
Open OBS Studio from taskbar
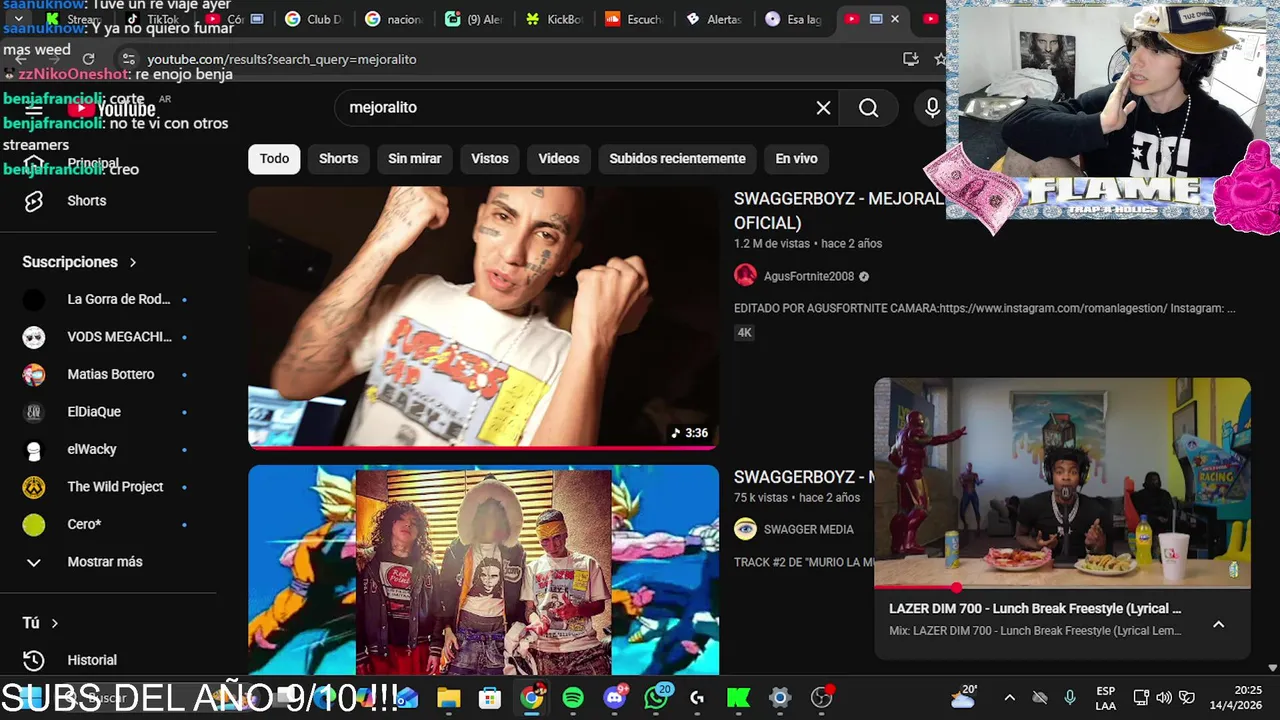point(822,698)
